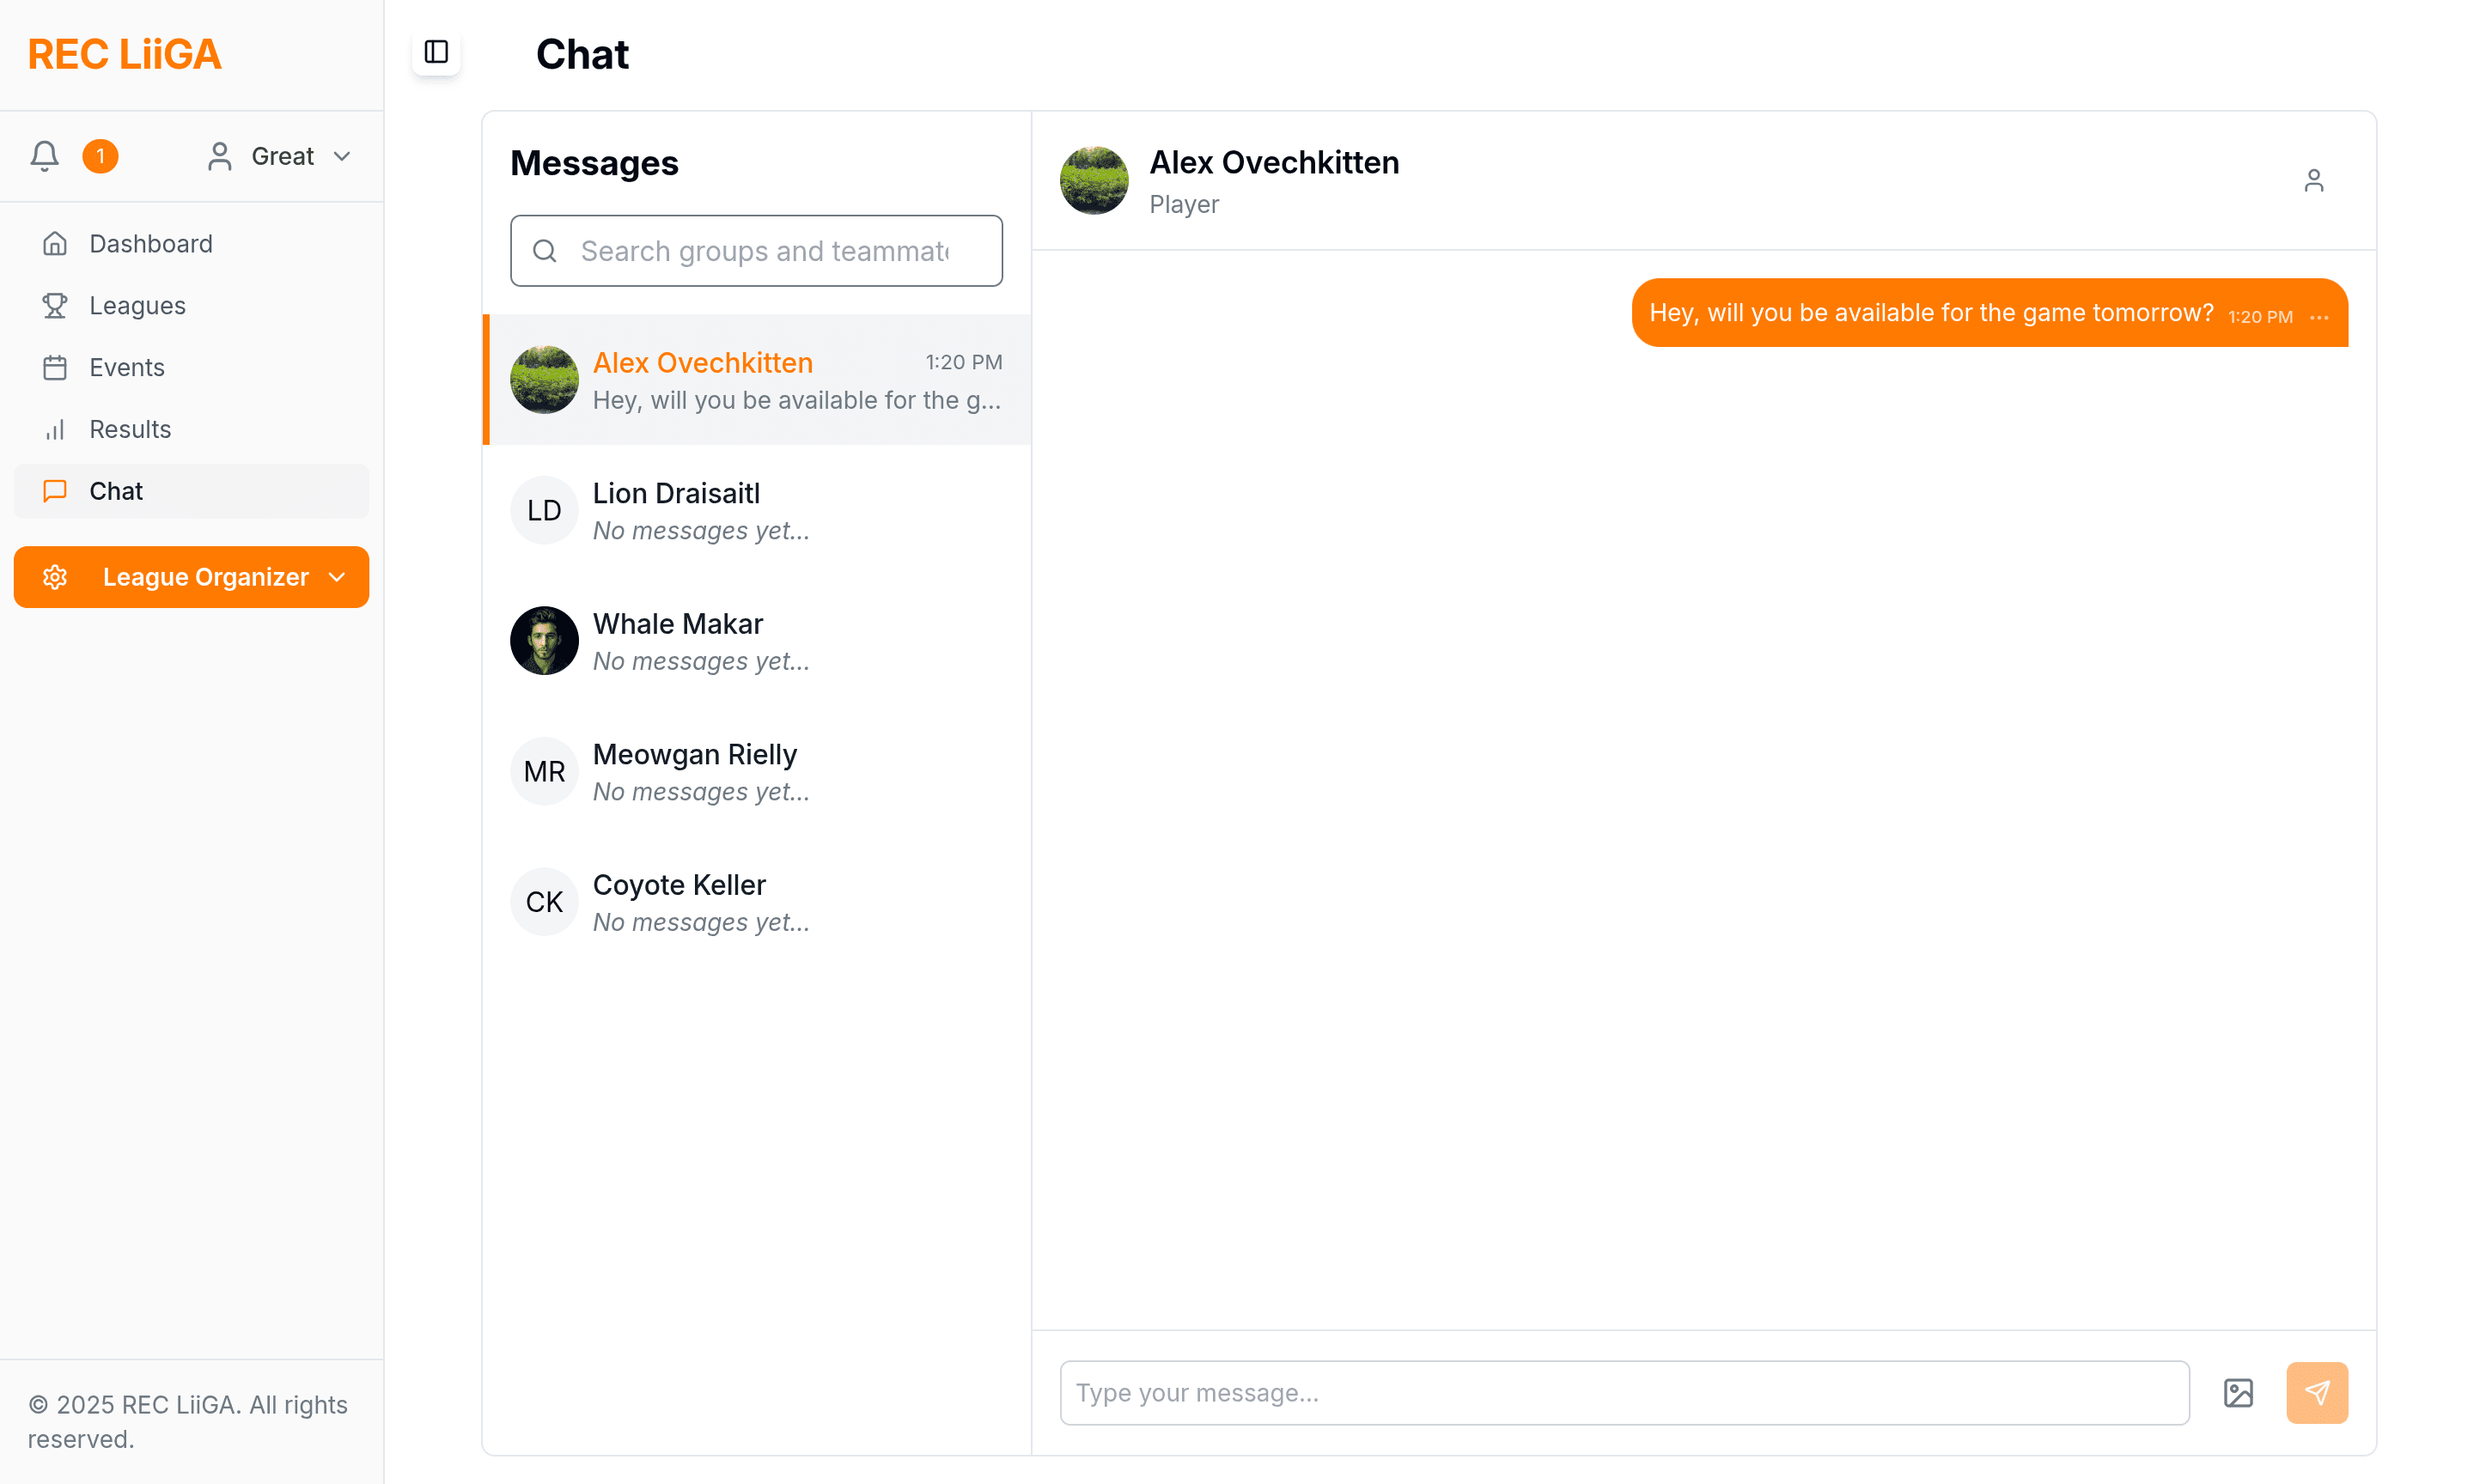Click the orange notification count badge
Image resolution: width=2474 pixels, height=1484 pixels.
(100, 156)
